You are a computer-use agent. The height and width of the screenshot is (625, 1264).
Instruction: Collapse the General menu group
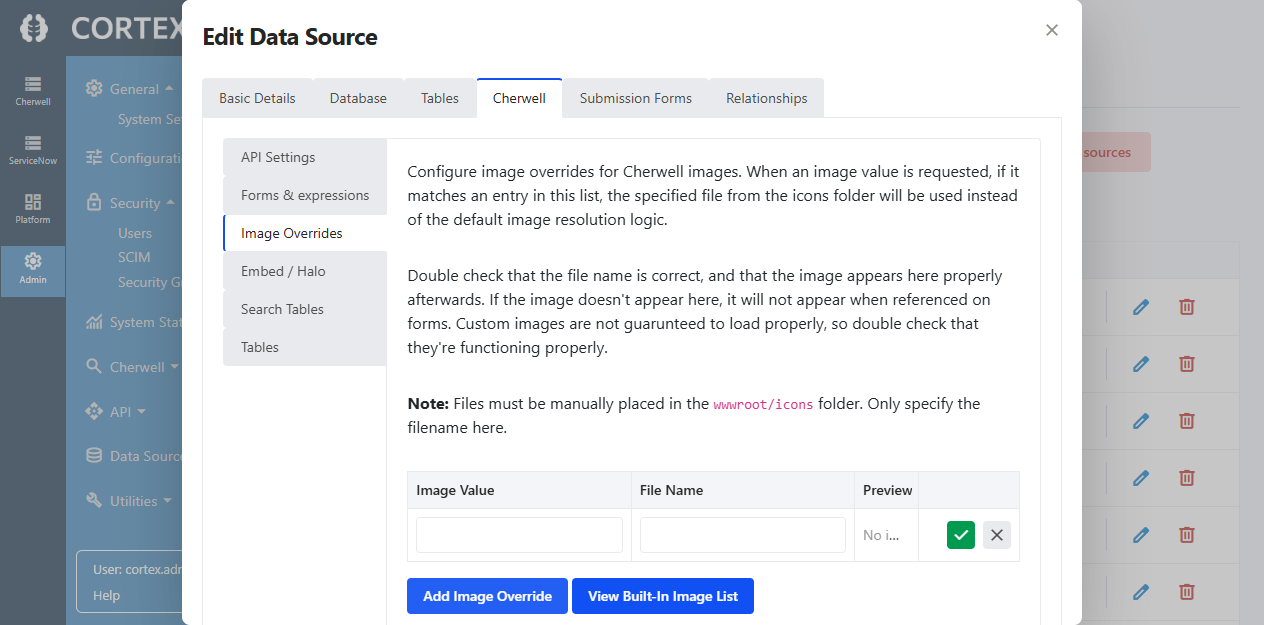click(169, 88)
